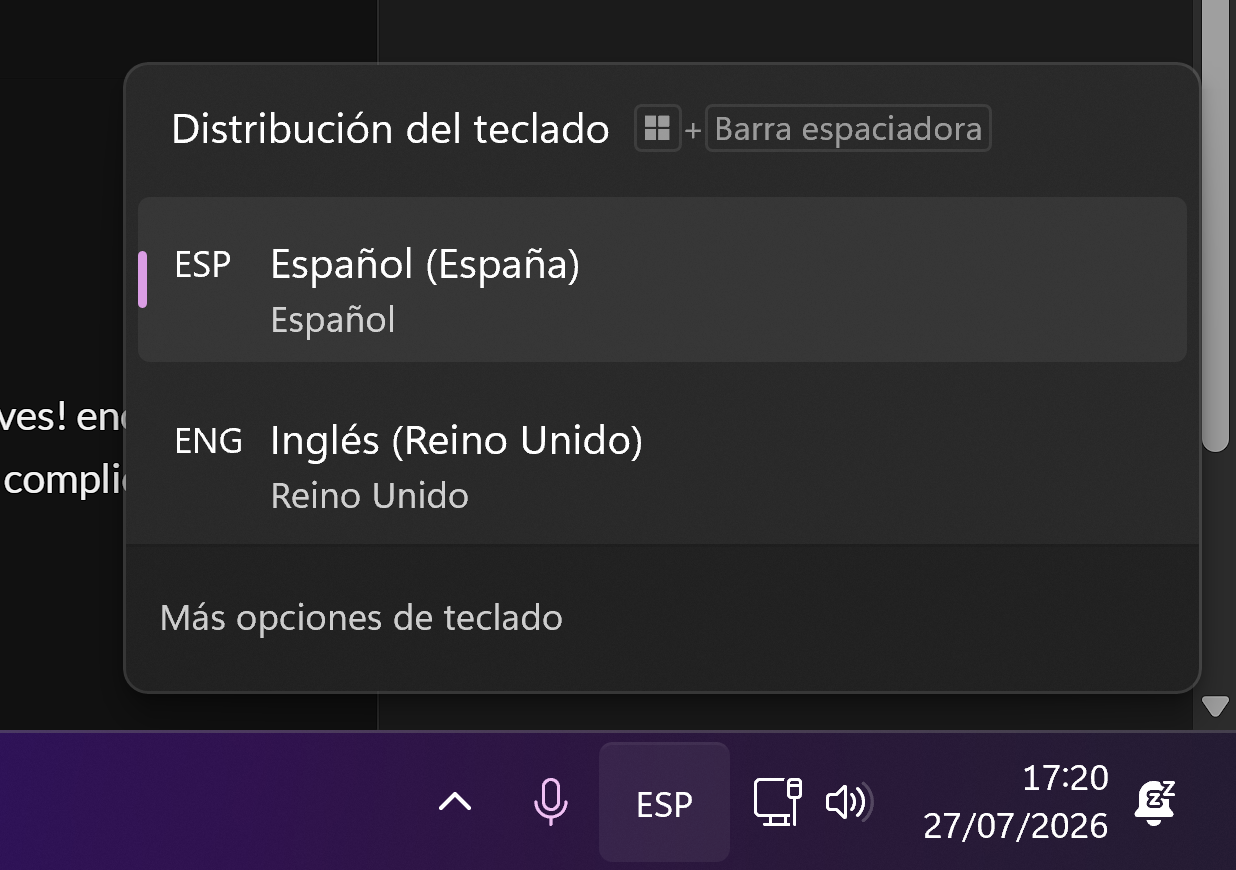Image resolution: width=1236 pixels, height=870 pixels.
Task: Click the scrollbar down arrow
Action: click(1215, 707)
